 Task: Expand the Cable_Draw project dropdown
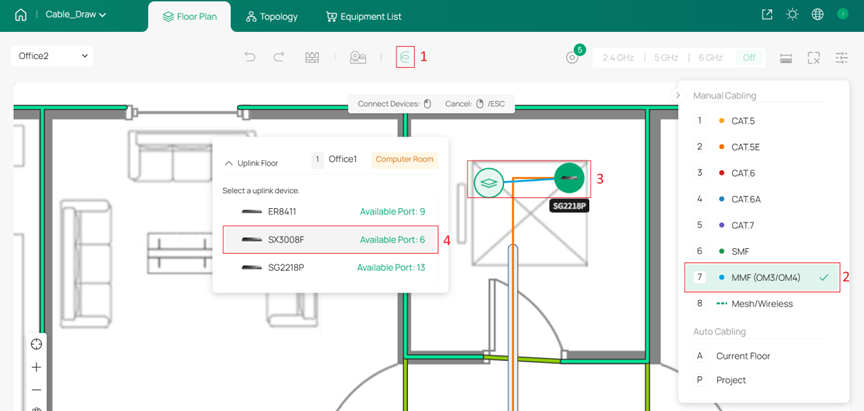[x=76, y=15]
